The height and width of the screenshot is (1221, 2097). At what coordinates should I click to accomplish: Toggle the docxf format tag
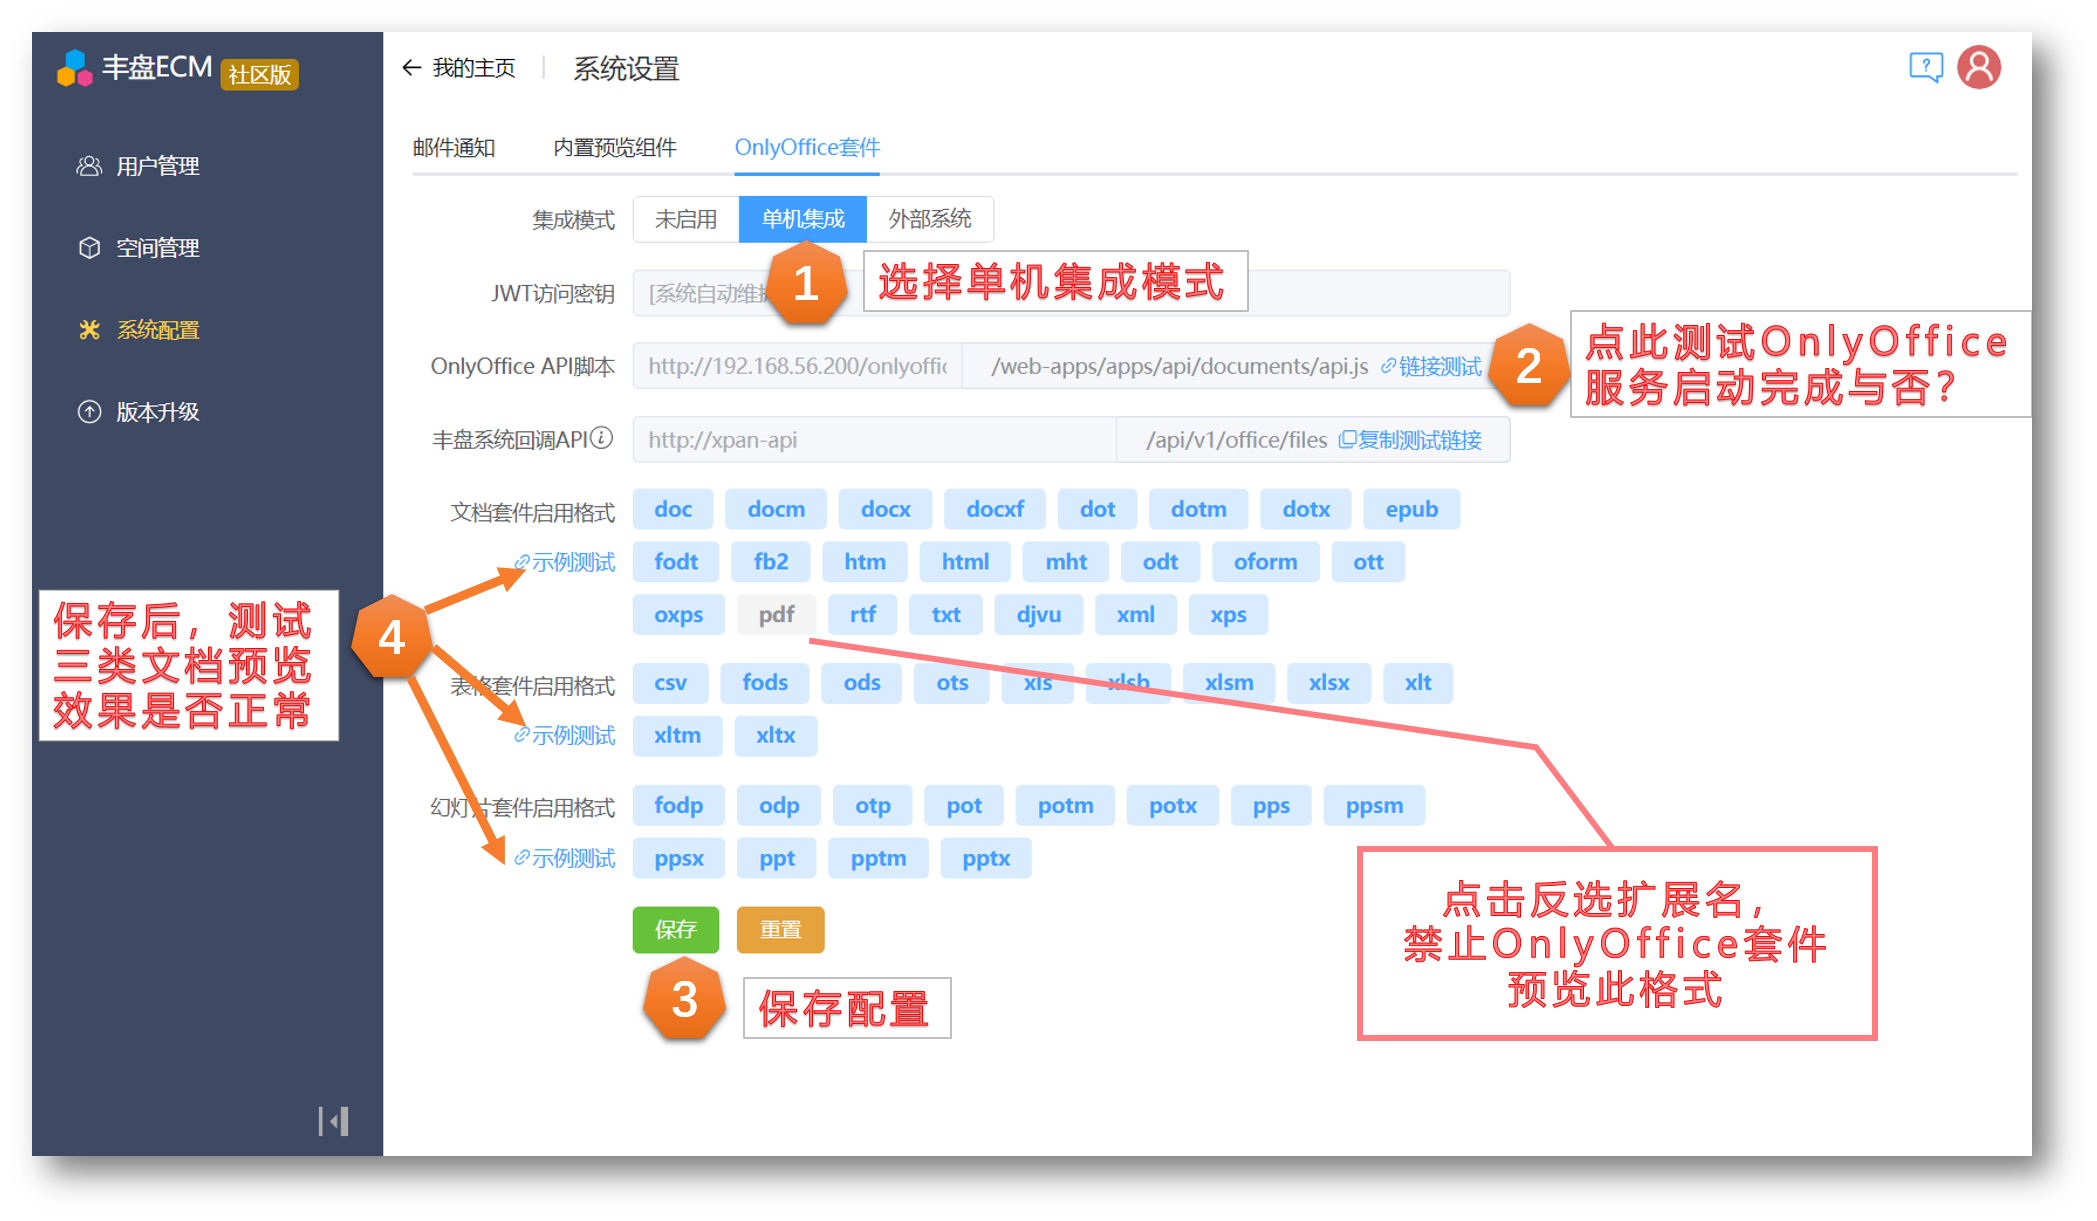pos(995,510)
